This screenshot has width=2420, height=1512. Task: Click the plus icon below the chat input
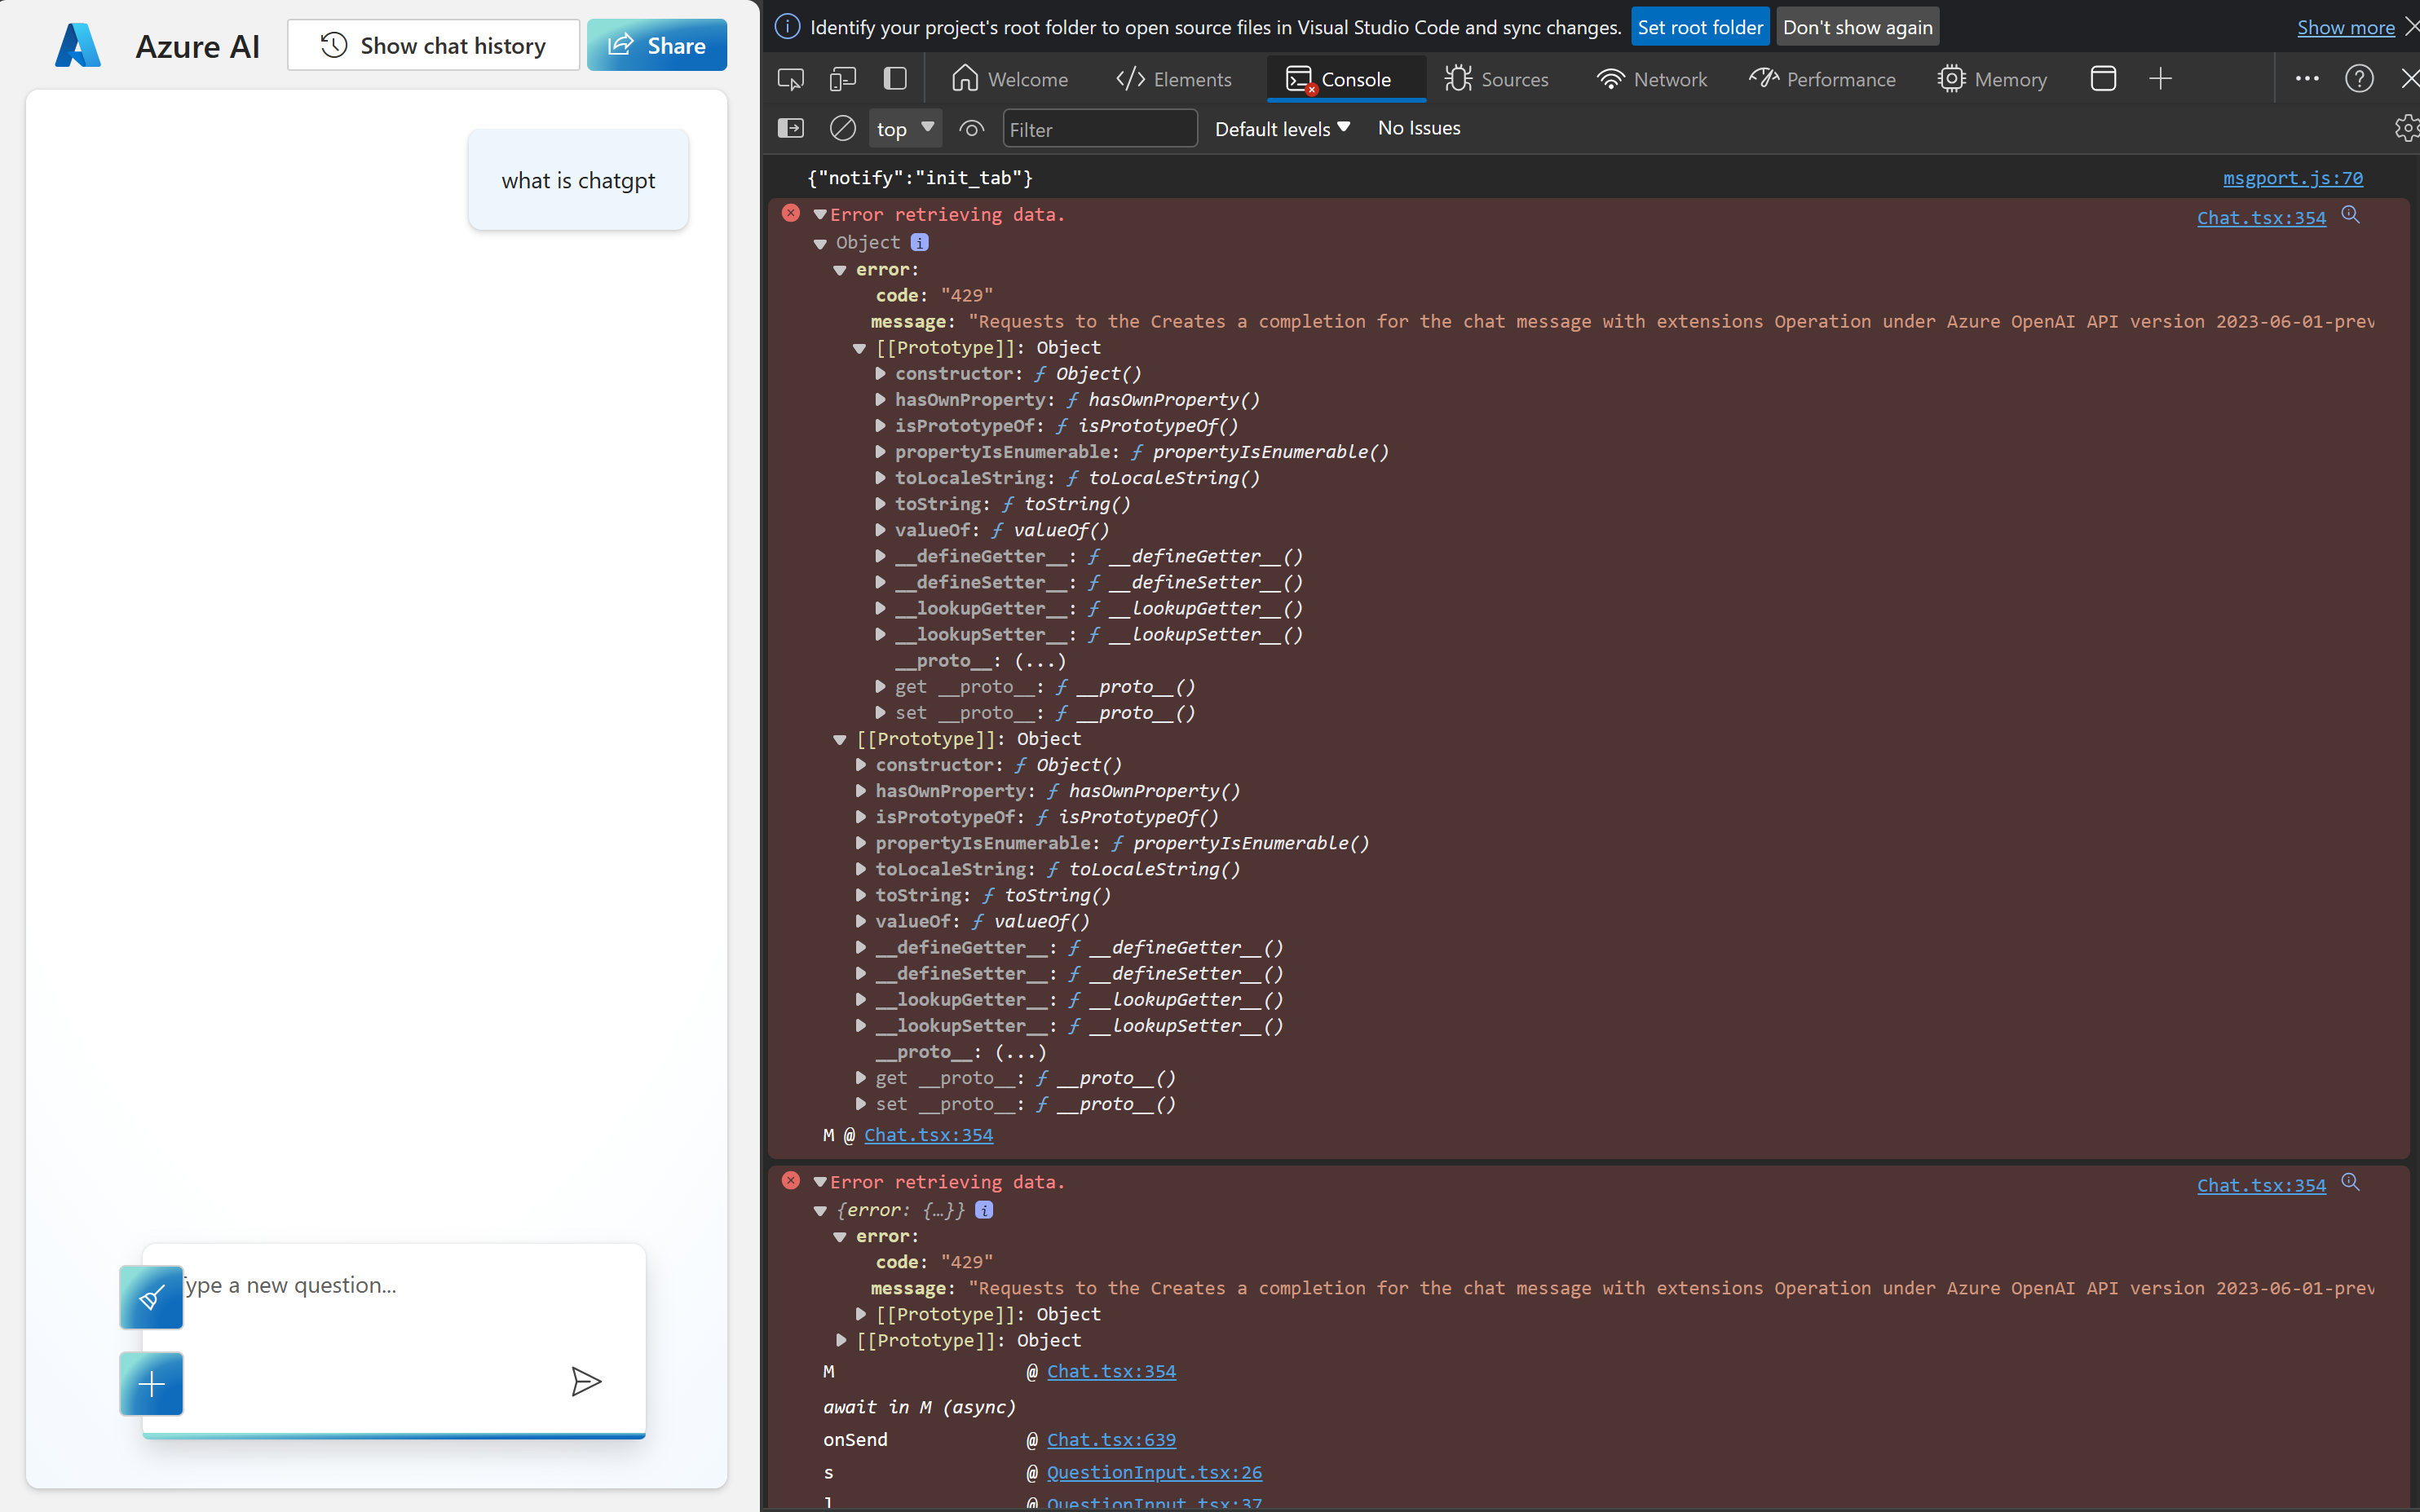151,1384
